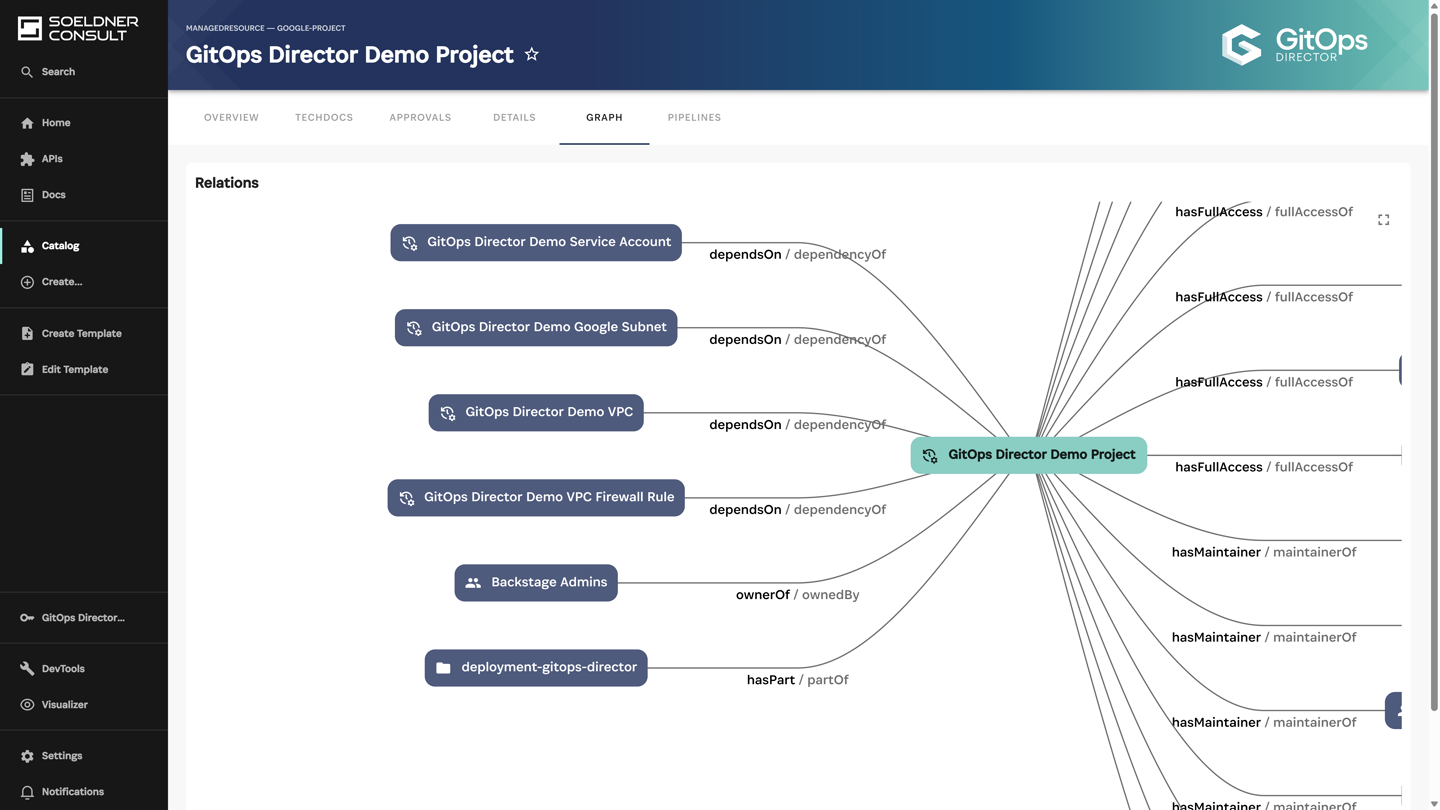The image size is (1440, 810).
Task: Select the GitOps Director Demo Service Account node
Action: [536, 243]
